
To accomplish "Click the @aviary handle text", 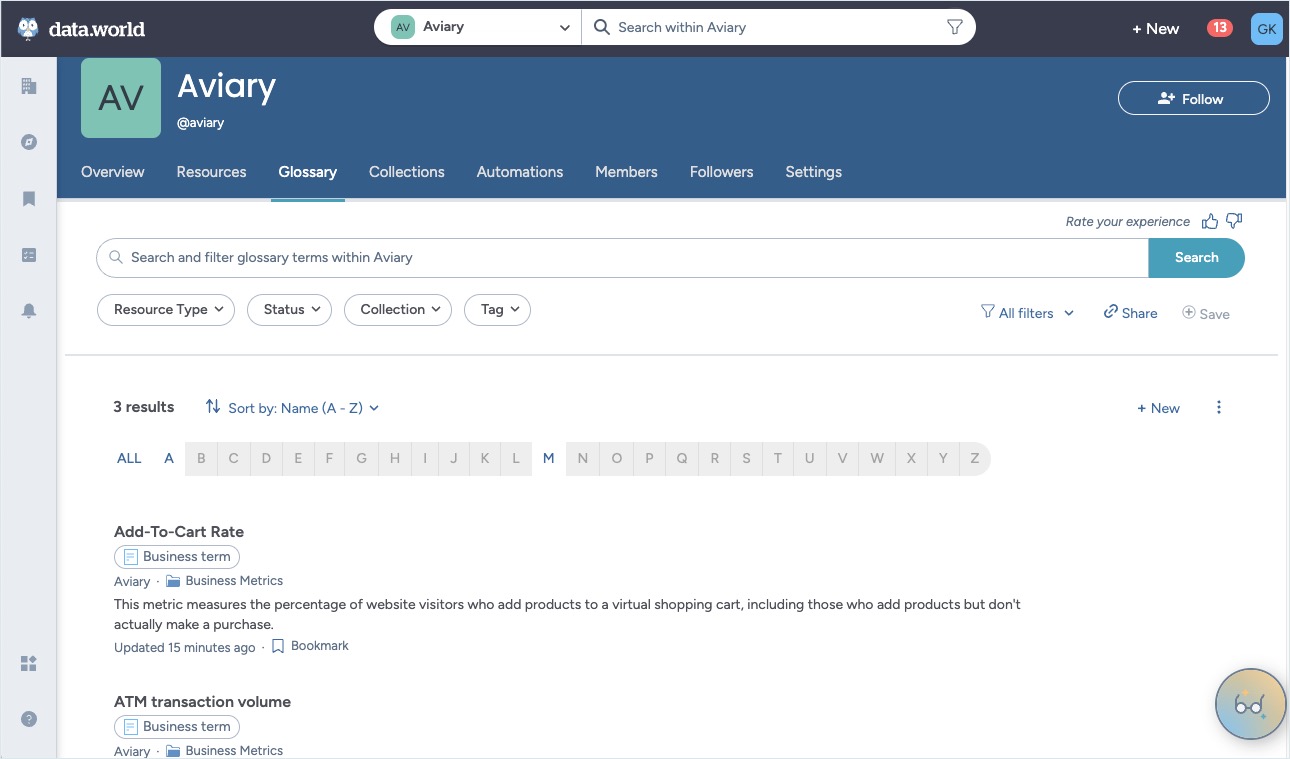I will pyautogui.click(x=200, y=122).
